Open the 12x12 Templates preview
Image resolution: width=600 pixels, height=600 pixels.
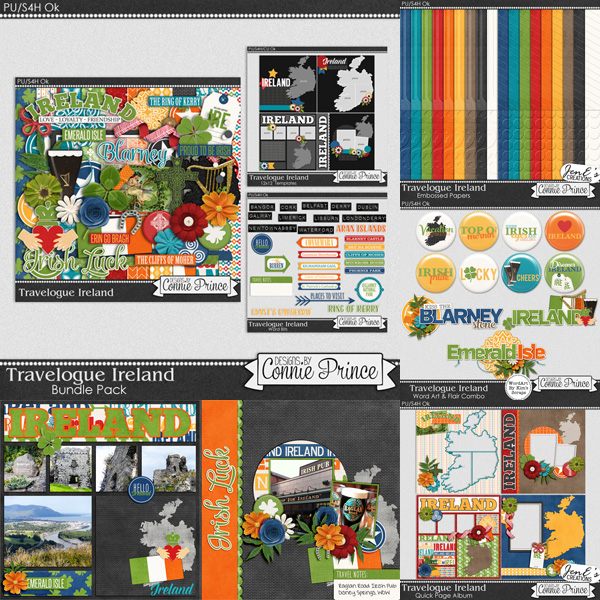(317, 117)
